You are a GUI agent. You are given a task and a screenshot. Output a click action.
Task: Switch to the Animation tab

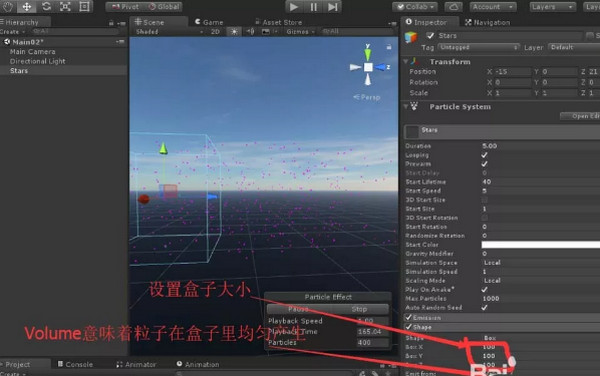198,364
